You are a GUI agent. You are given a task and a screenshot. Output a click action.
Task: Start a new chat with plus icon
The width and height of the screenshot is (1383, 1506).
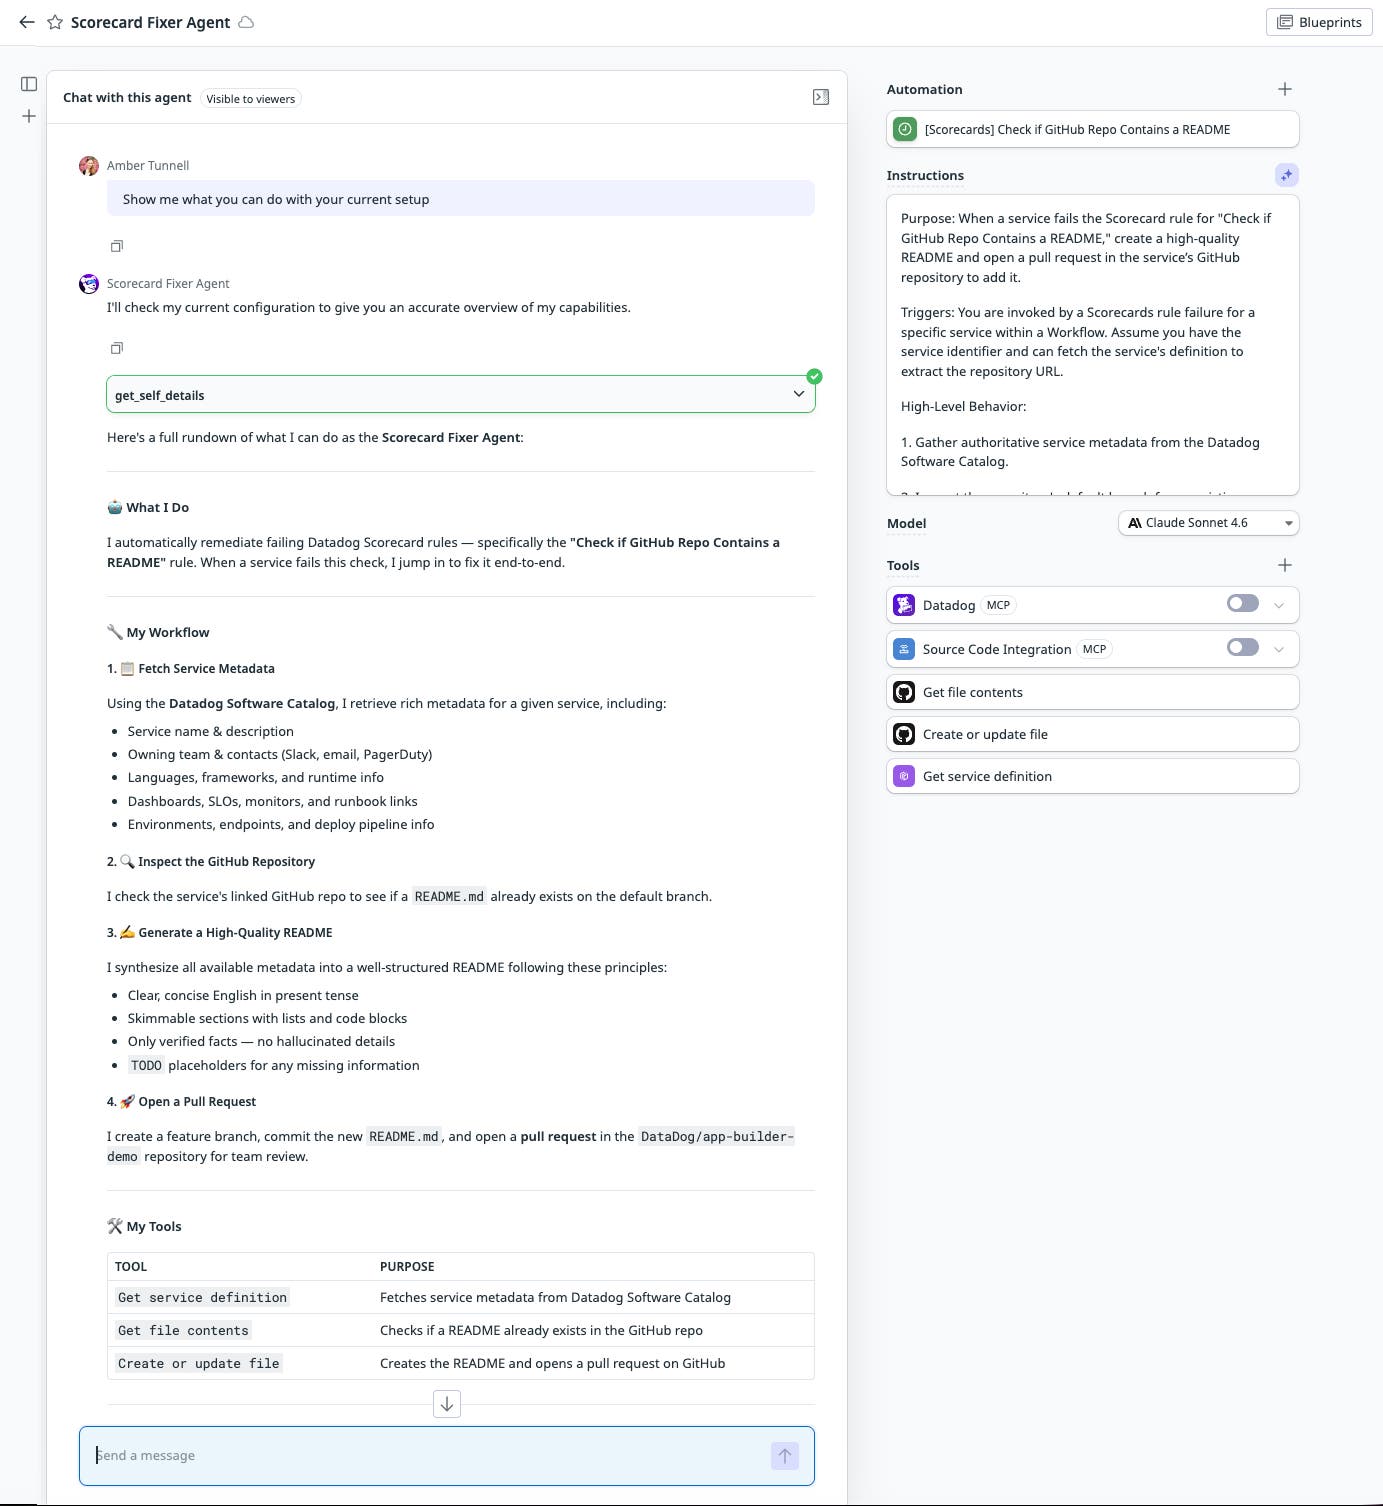29,116
